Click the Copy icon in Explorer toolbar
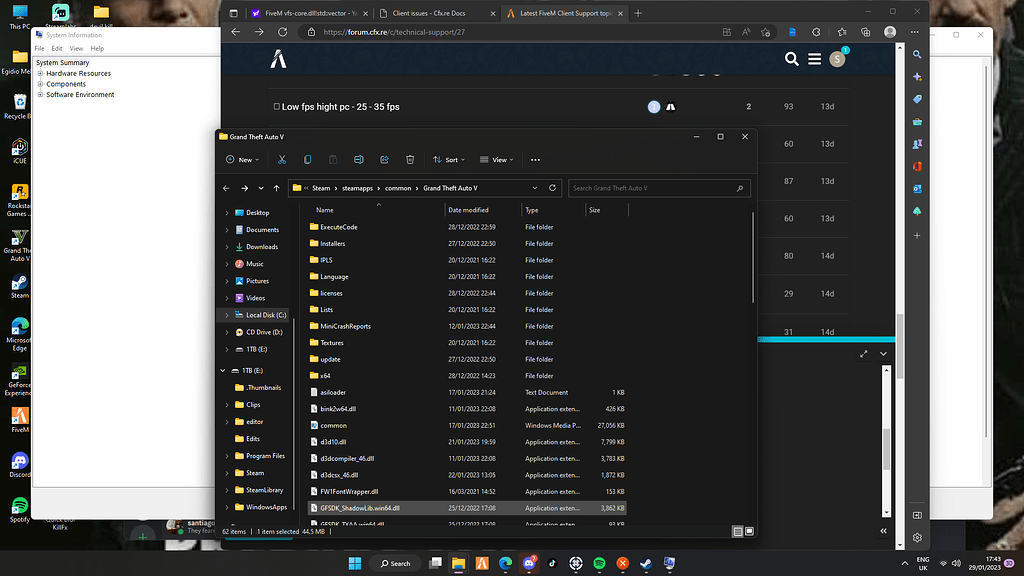The height and width of the screenshot is (576, 1024). [308, 159]
